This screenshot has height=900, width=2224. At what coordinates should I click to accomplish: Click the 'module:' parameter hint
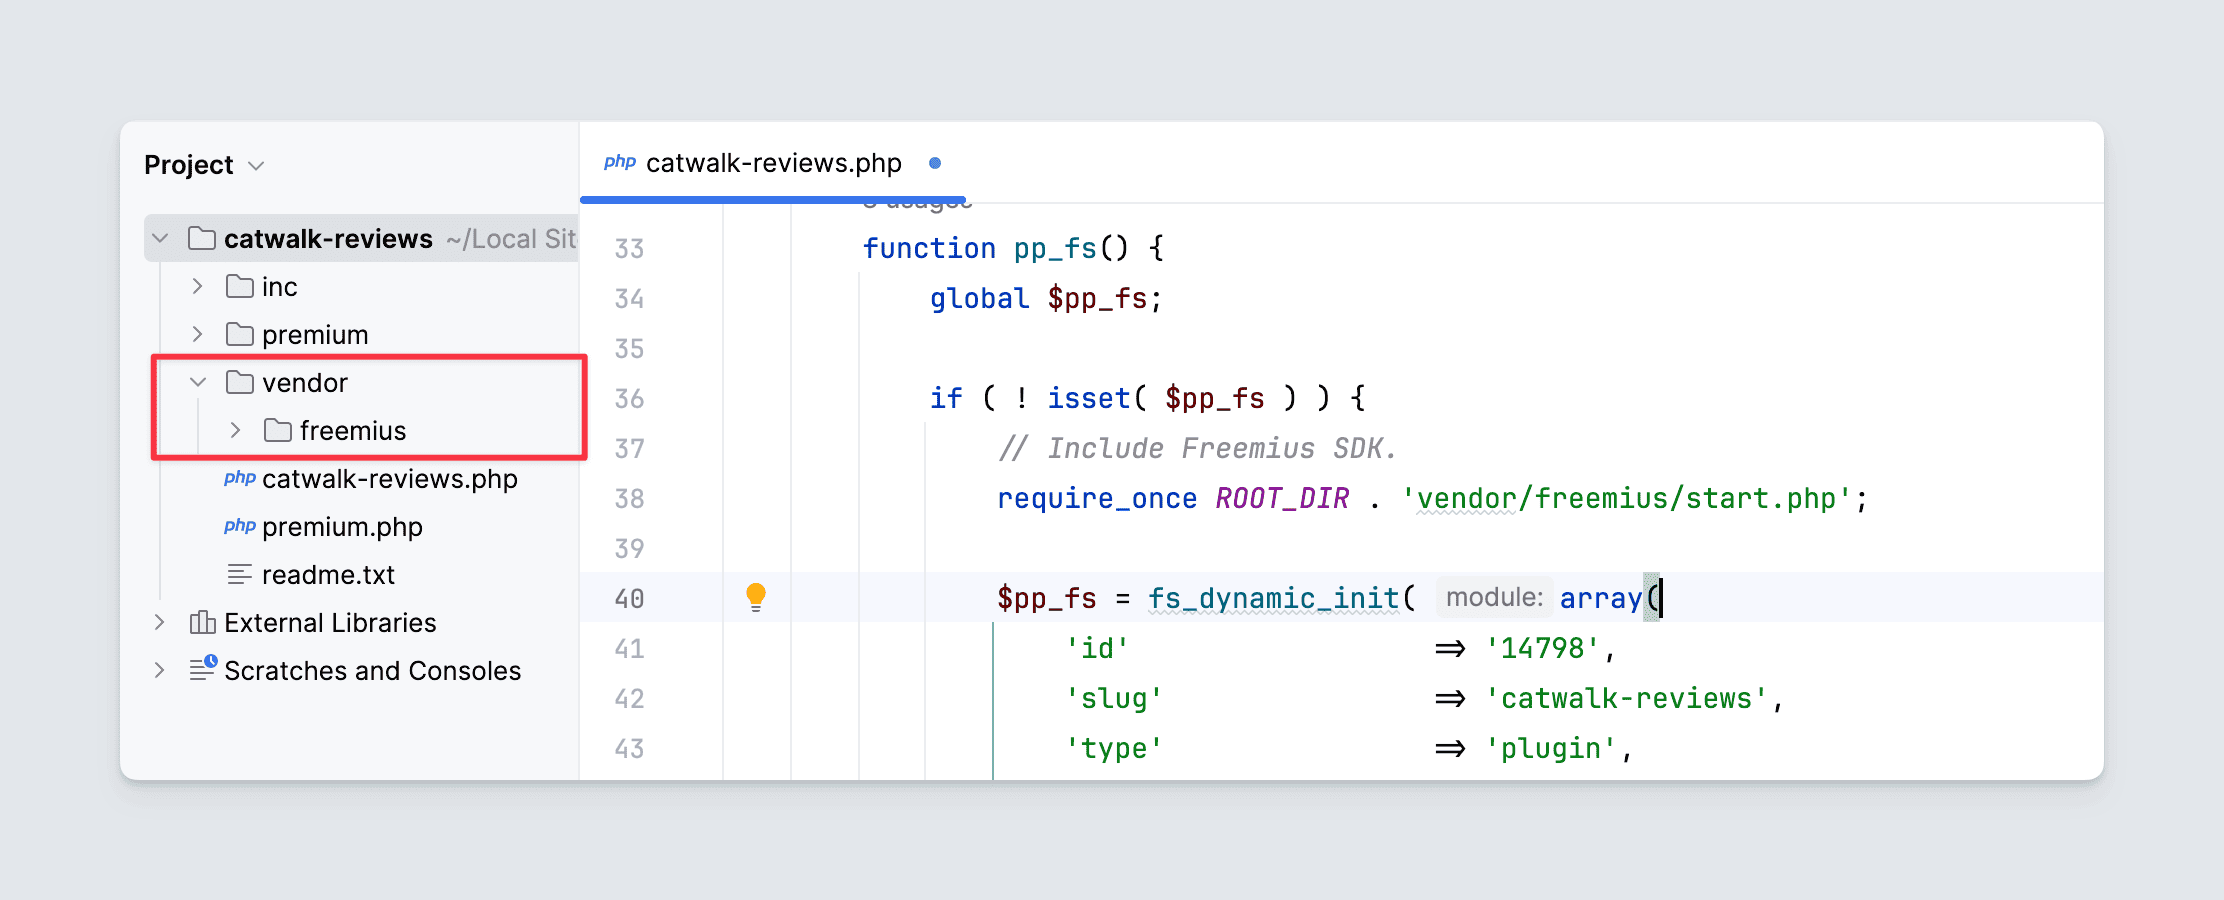(1494, 597)
